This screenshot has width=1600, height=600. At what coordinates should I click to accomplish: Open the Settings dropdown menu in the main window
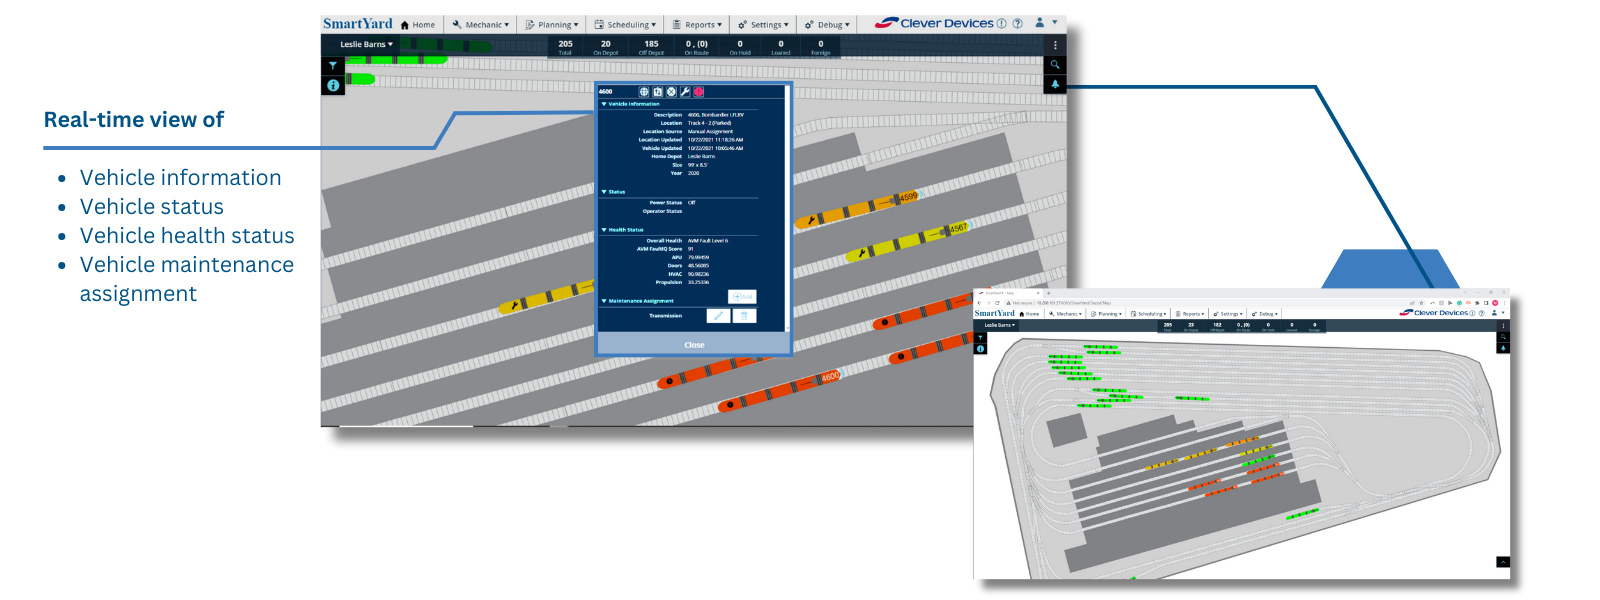coord(763,25)
